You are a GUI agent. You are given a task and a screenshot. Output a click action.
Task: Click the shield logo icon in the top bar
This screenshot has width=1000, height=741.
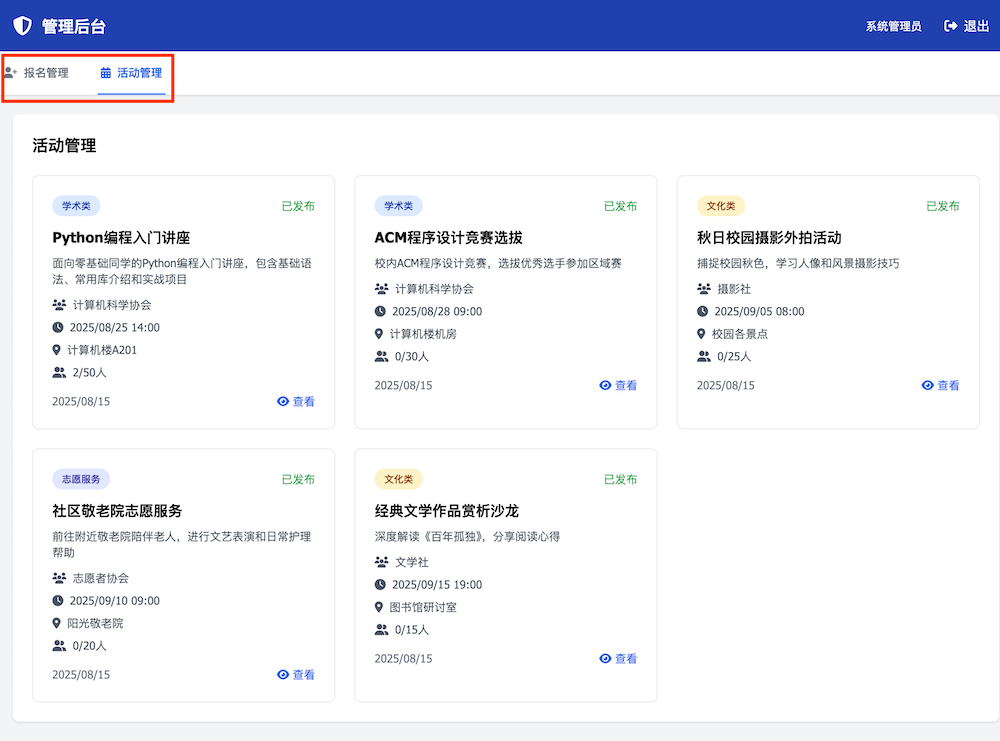click(24, 27)
